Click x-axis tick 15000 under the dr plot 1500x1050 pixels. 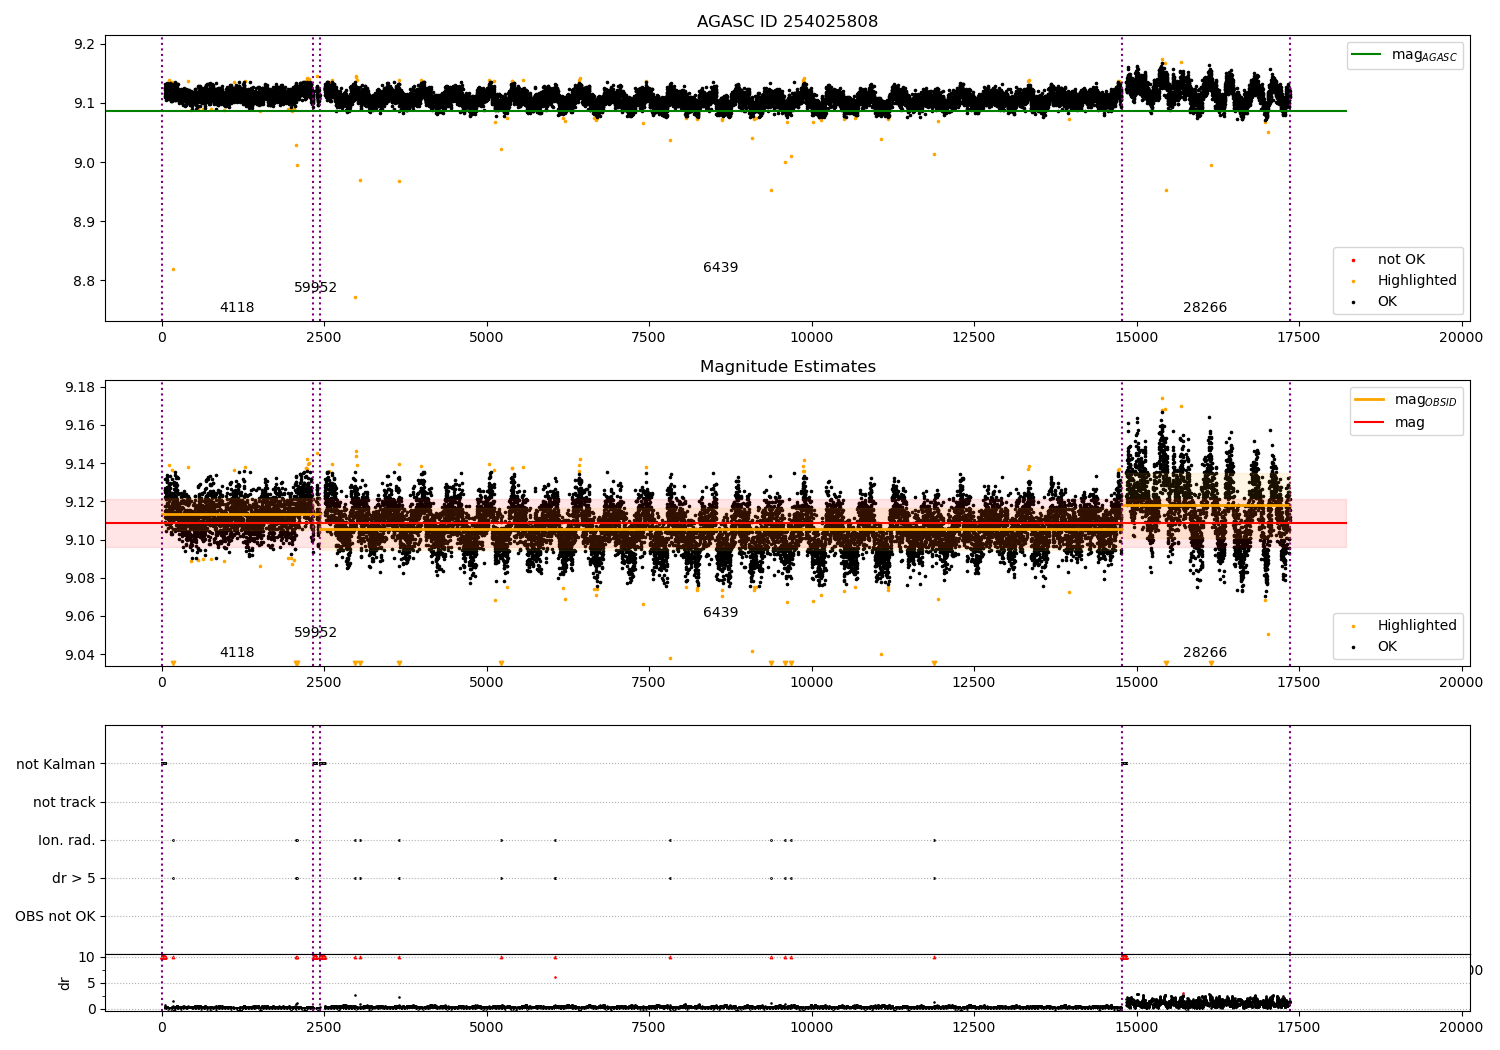pyautogui.click(x=1136, y=1028)
